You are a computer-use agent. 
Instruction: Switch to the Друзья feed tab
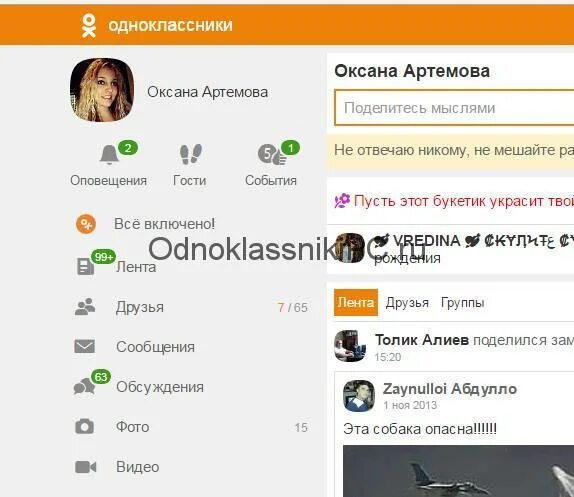click(407, 303)
